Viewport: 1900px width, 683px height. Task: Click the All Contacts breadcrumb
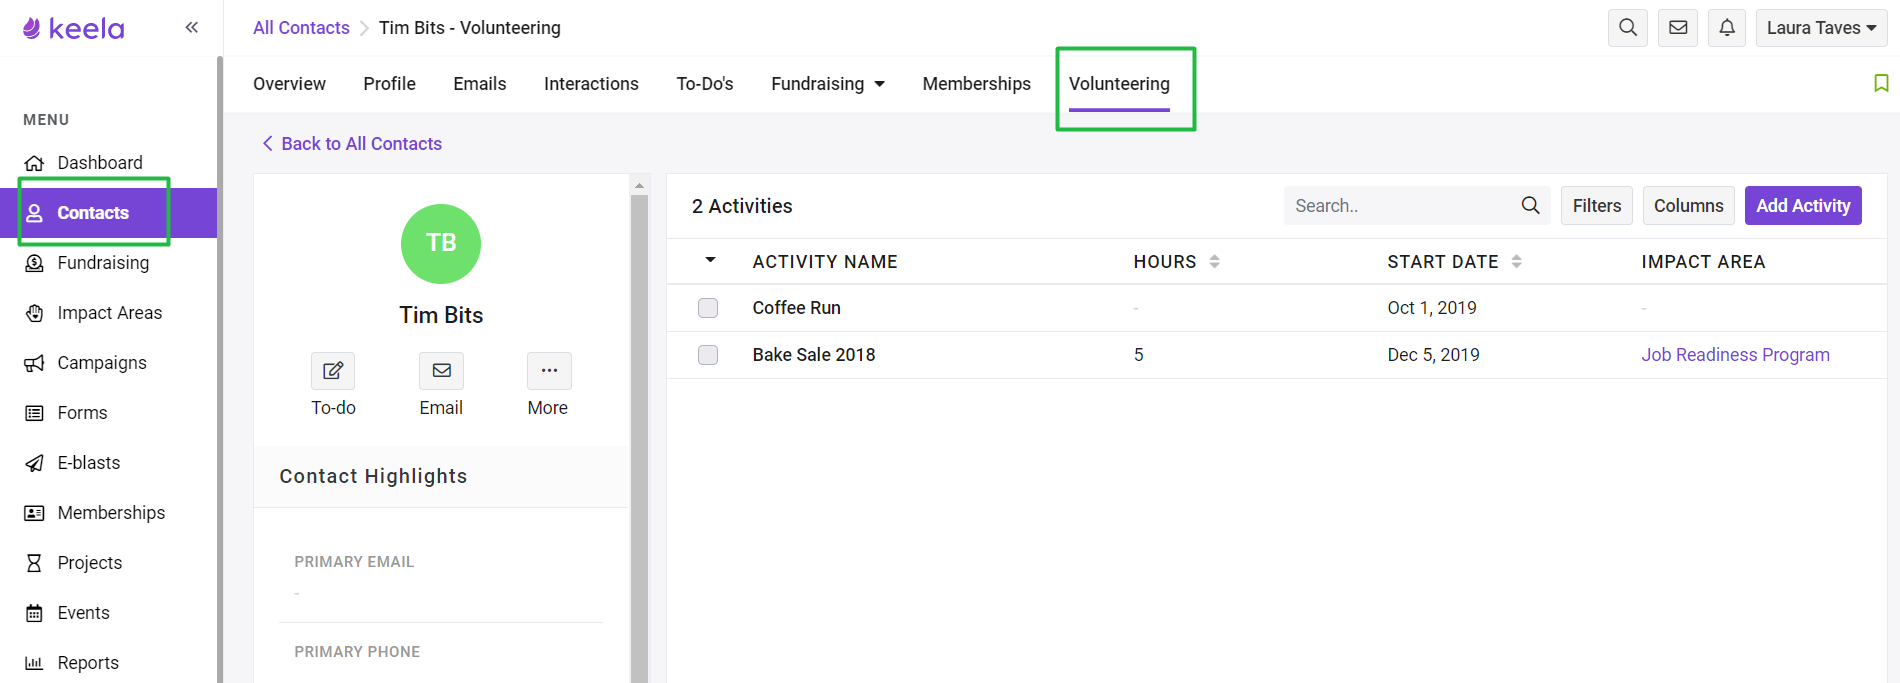(301, 28)
